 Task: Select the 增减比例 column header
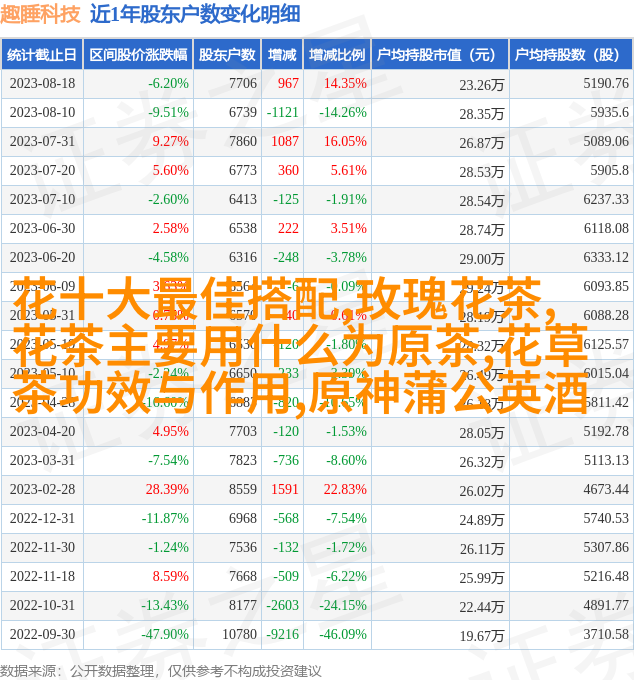(x=336, y=55)
